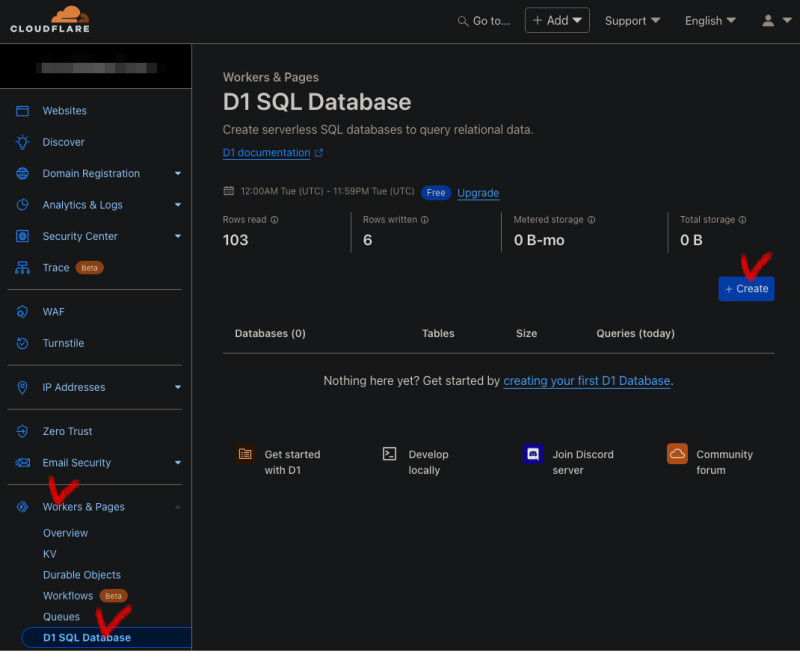
Task: Click the Go to... search field
Action: [x=487, y=19]
